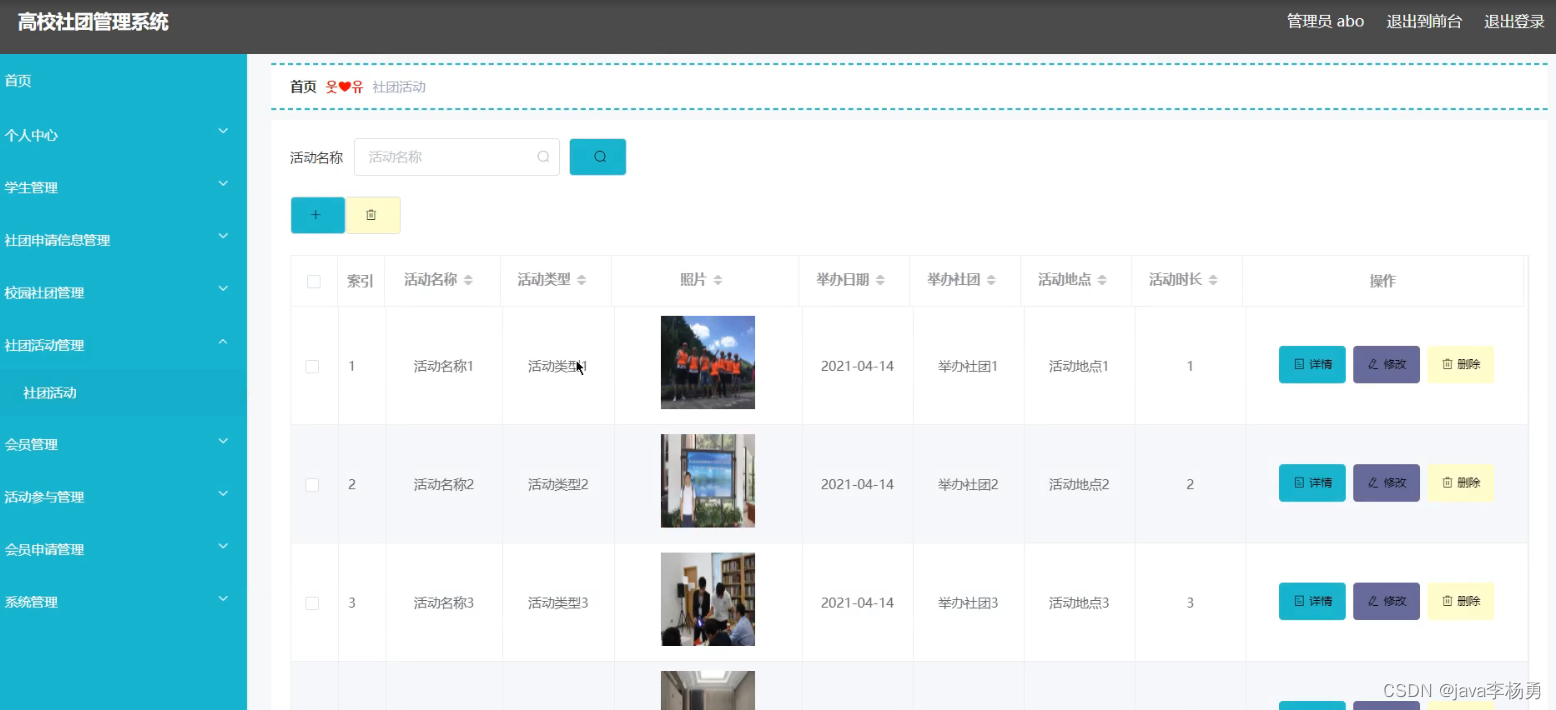1556x710 pixels.
Task: Click magnifier icon inside 活动名称 input
Action: (x=543, y=157)
